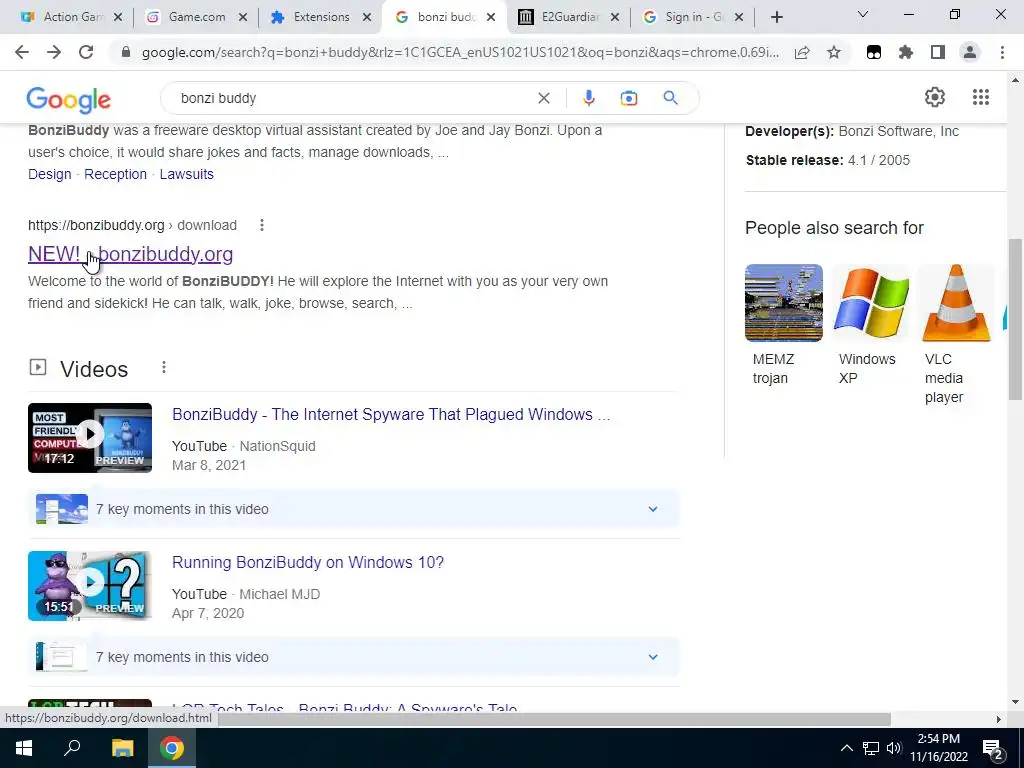Open the Extensions puzzle menu
The width and height of the screenshot is (1024, 768).
click(x=906, y=52)
